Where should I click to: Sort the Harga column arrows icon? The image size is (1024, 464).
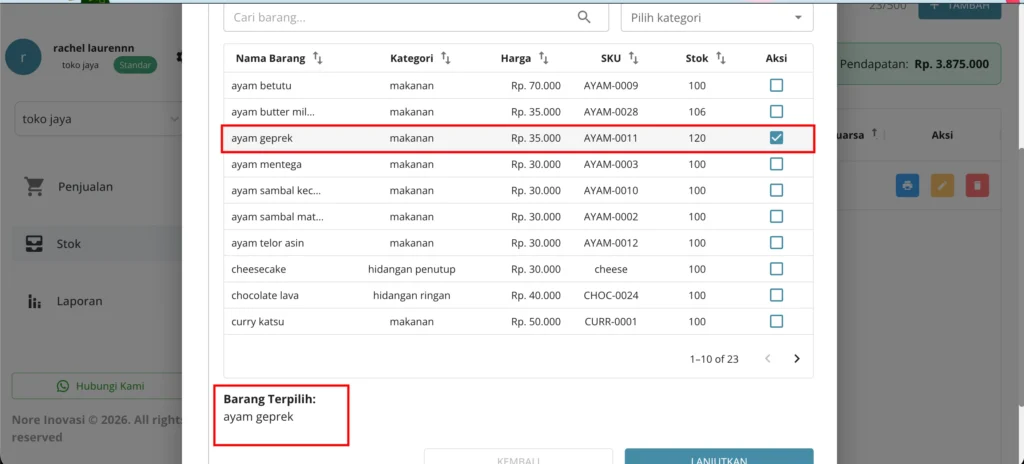pos(543,58)
